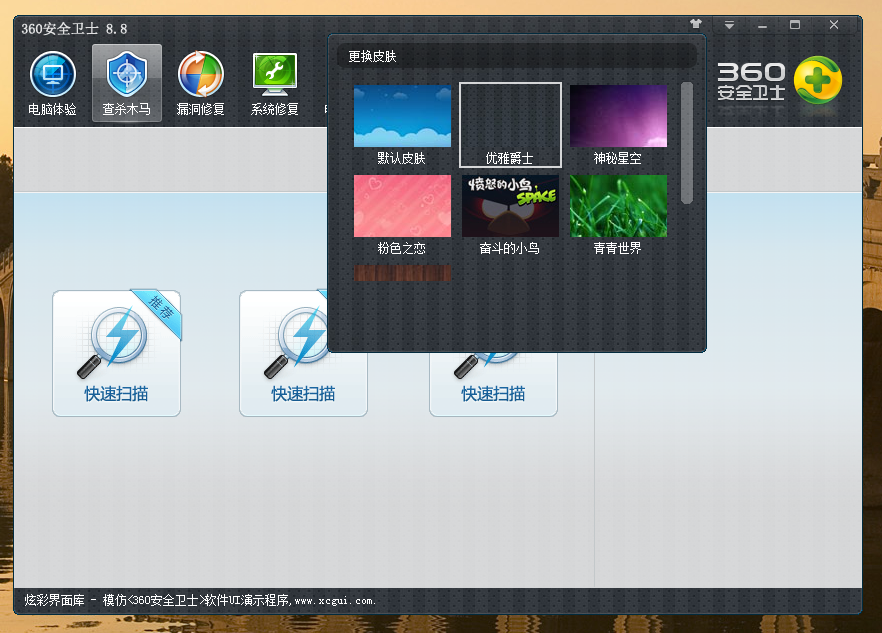882x633 pixels.
Task: Click the skin panel vertical scrollbar
Action: (x=686, y=143)
